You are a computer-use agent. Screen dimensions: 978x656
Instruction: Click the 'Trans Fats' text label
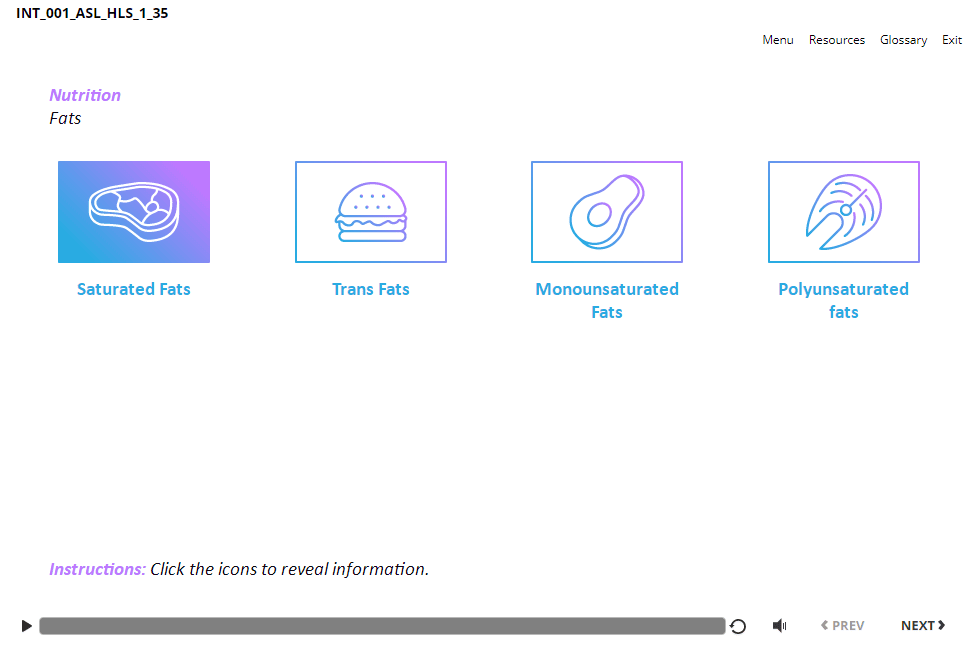coord(371,289)
